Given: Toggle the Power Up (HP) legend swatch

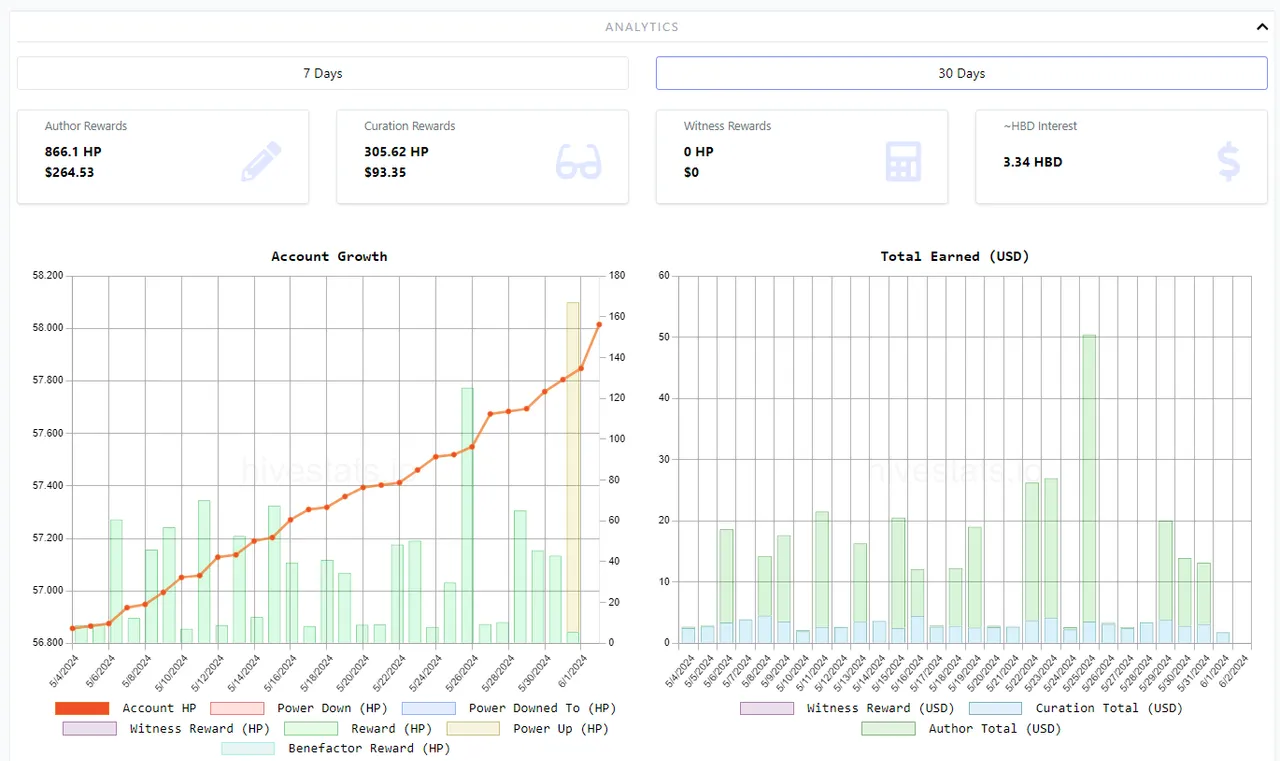Looking at the screenshot, I should [473, 729].
